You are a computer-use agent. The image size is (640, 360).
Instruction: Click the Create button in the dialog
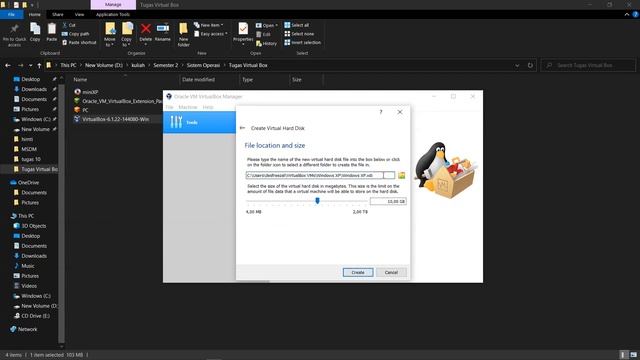[x=358, y=272]
